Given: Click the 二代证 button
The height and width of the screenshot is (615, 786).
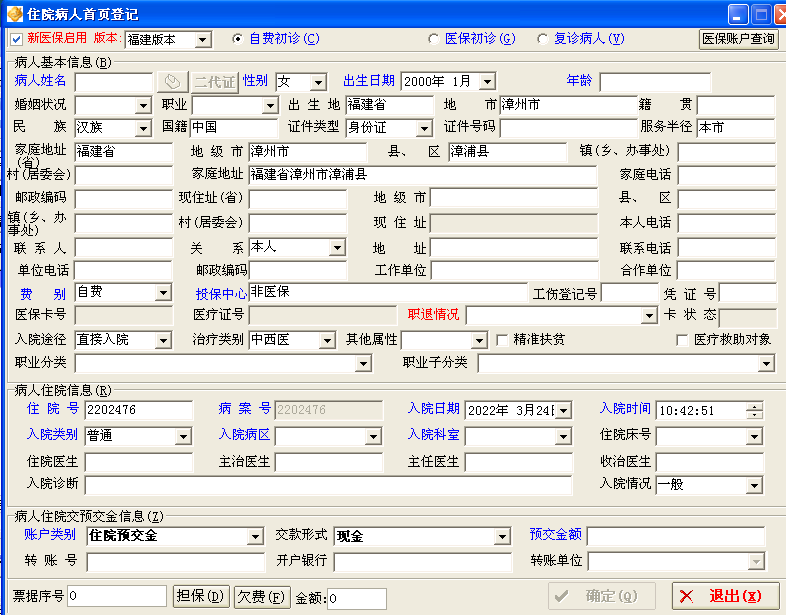Looking at the screenshot, I should [x=215, y=81].
